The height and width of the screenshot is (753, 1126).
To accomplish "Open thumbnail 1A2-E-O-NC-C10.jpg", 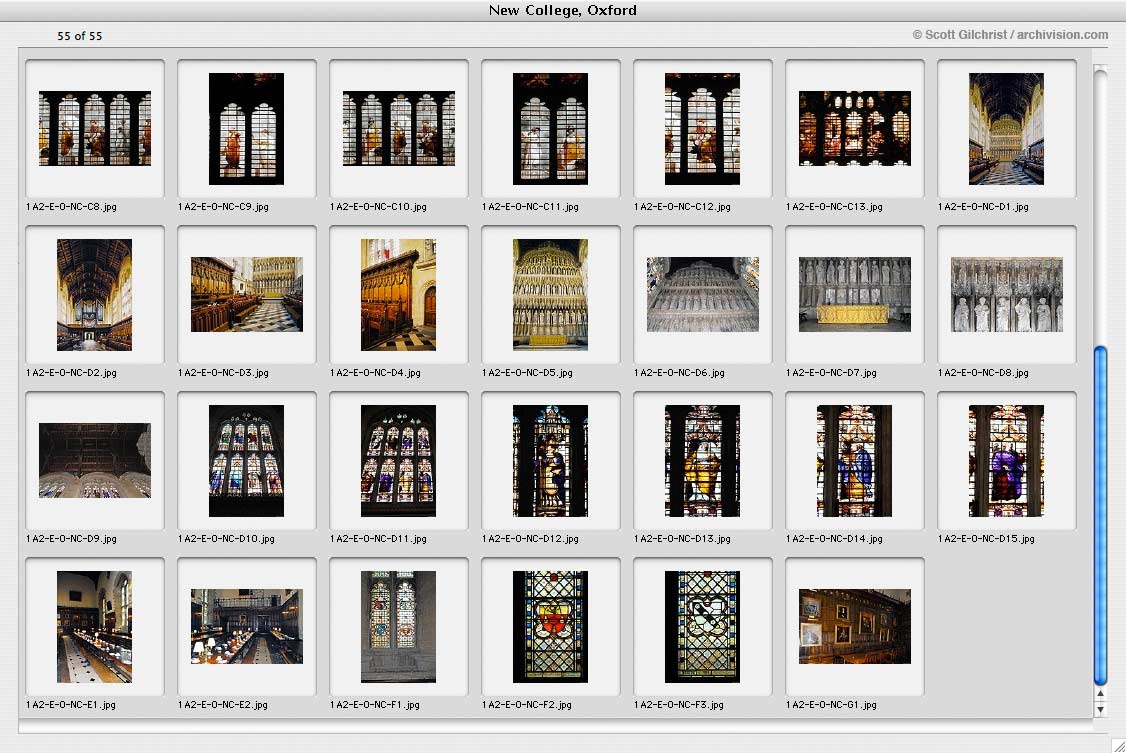I will pos(399,128).
